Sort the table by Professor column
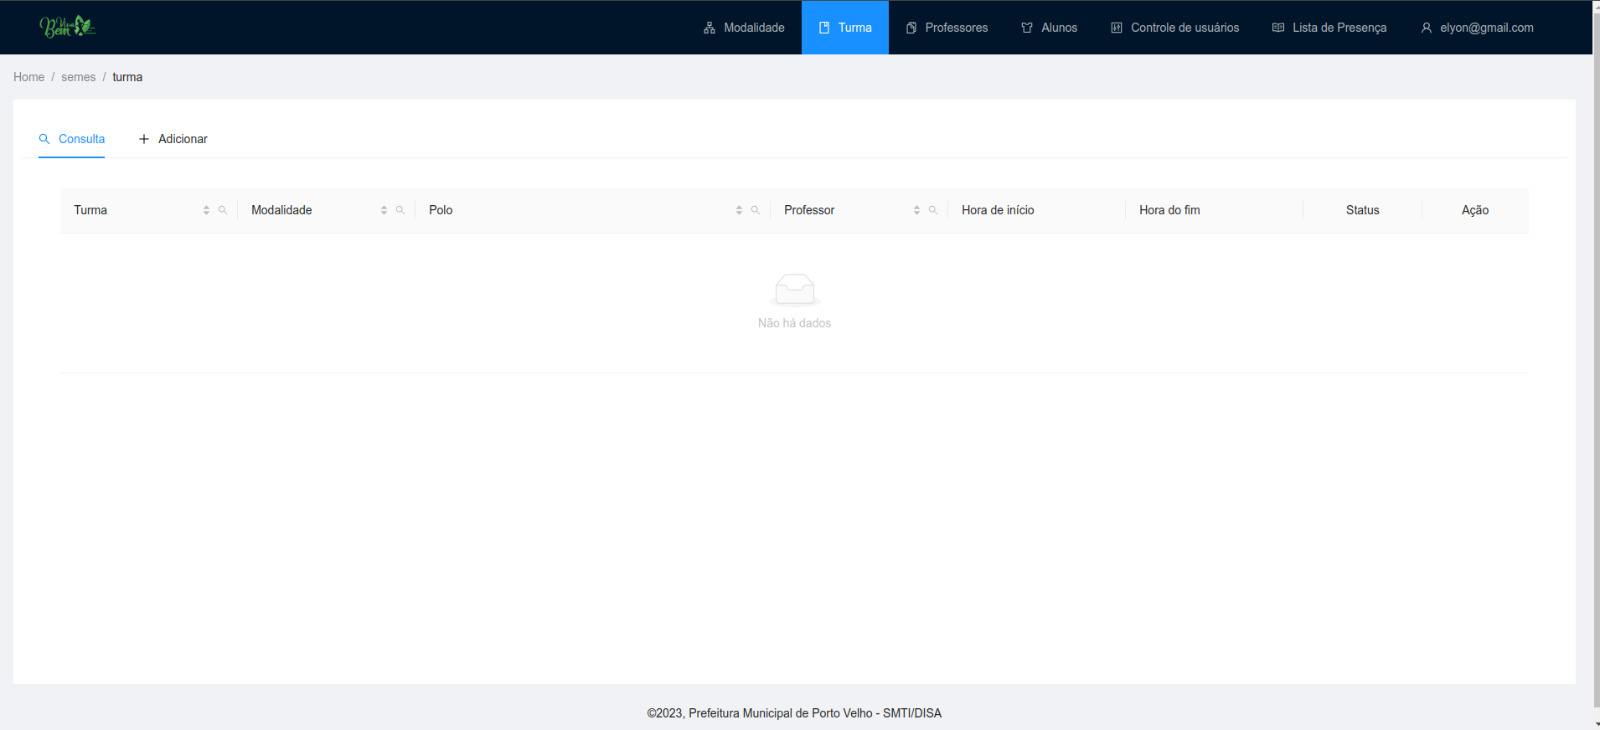The image size is (1600, 730). pos(917,210)
